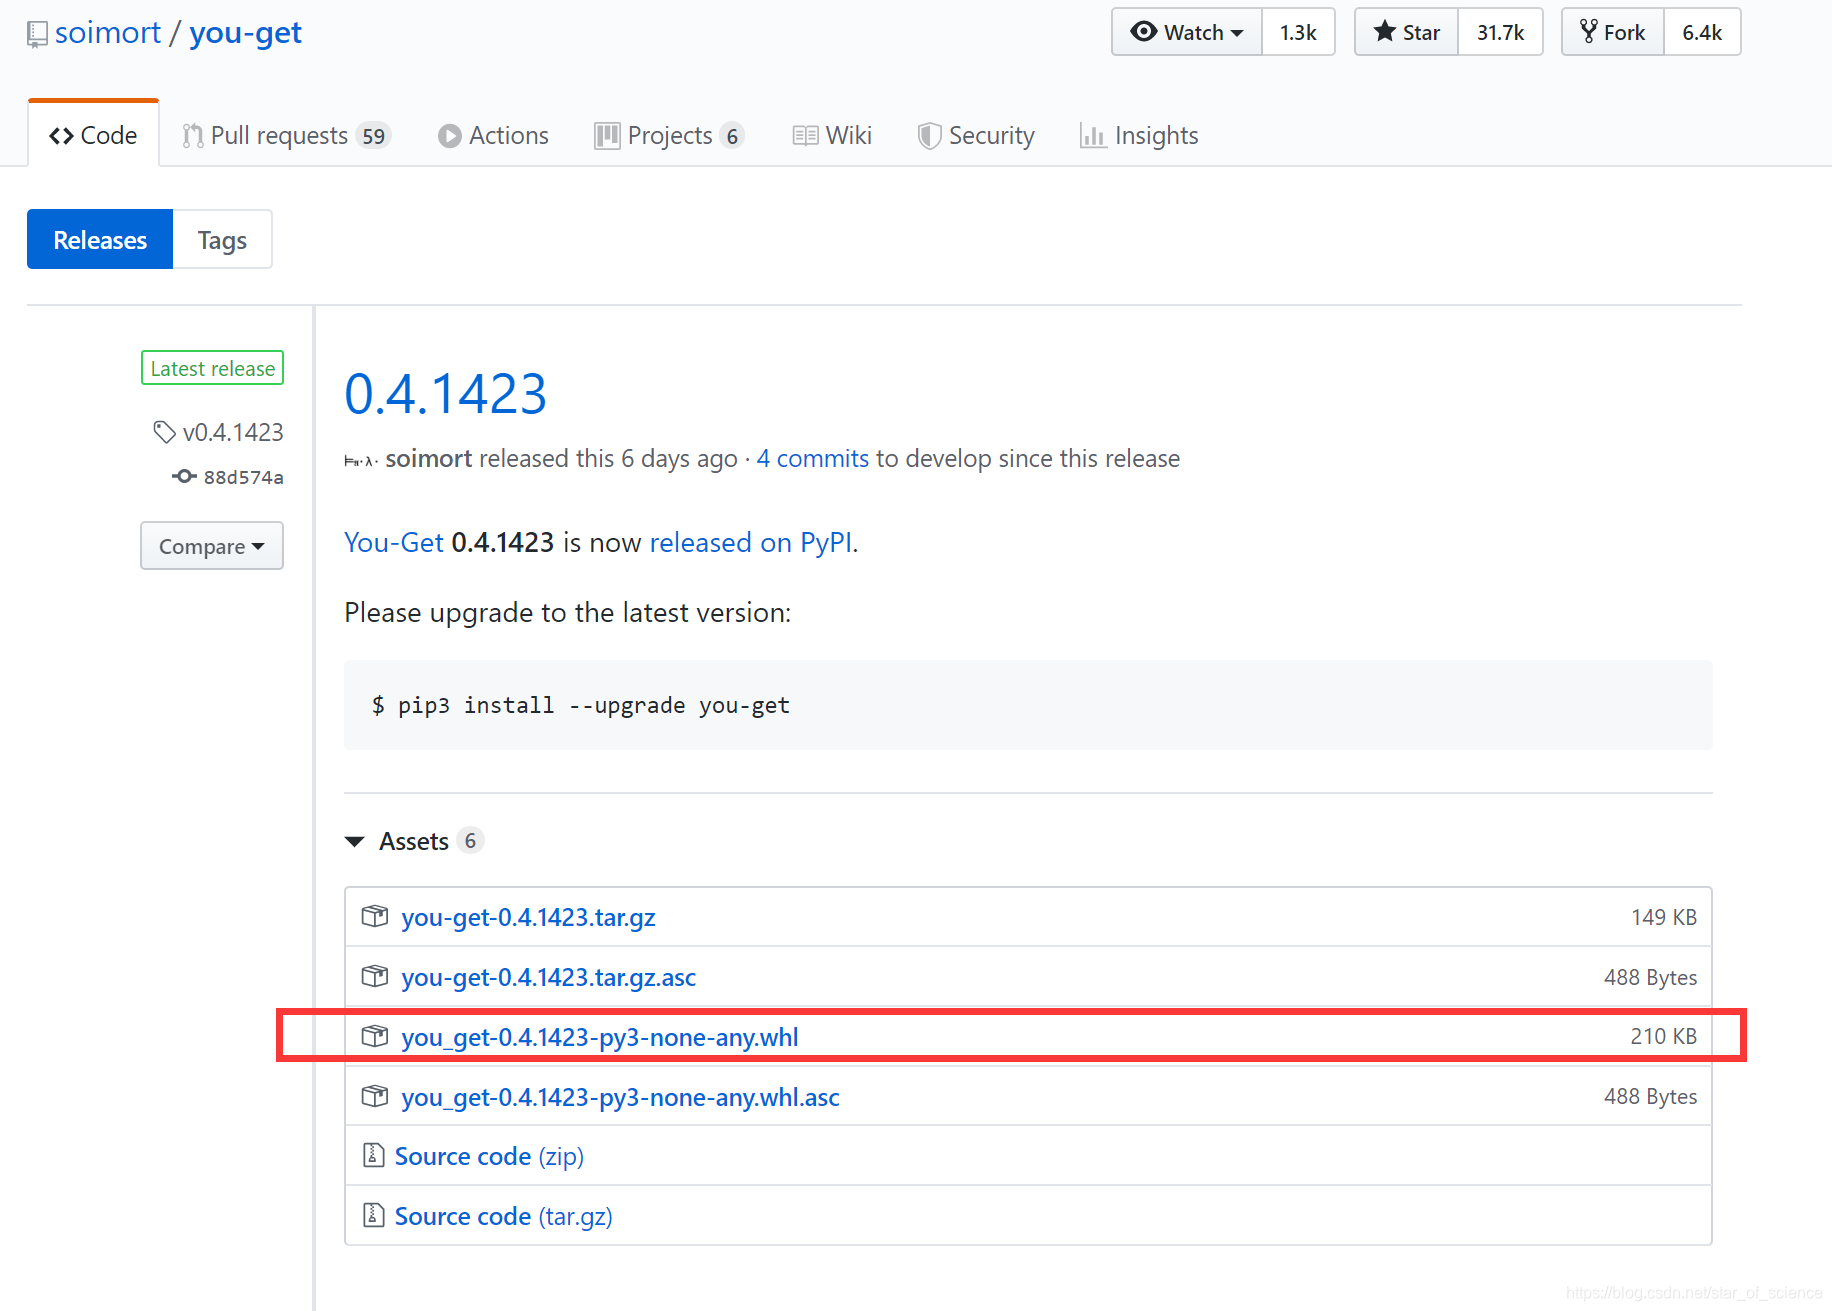This screenshot has height=1311, width=1832.
Task: Click file icon beside Source code (tar.gz)
Action: tap(373, 1215)
